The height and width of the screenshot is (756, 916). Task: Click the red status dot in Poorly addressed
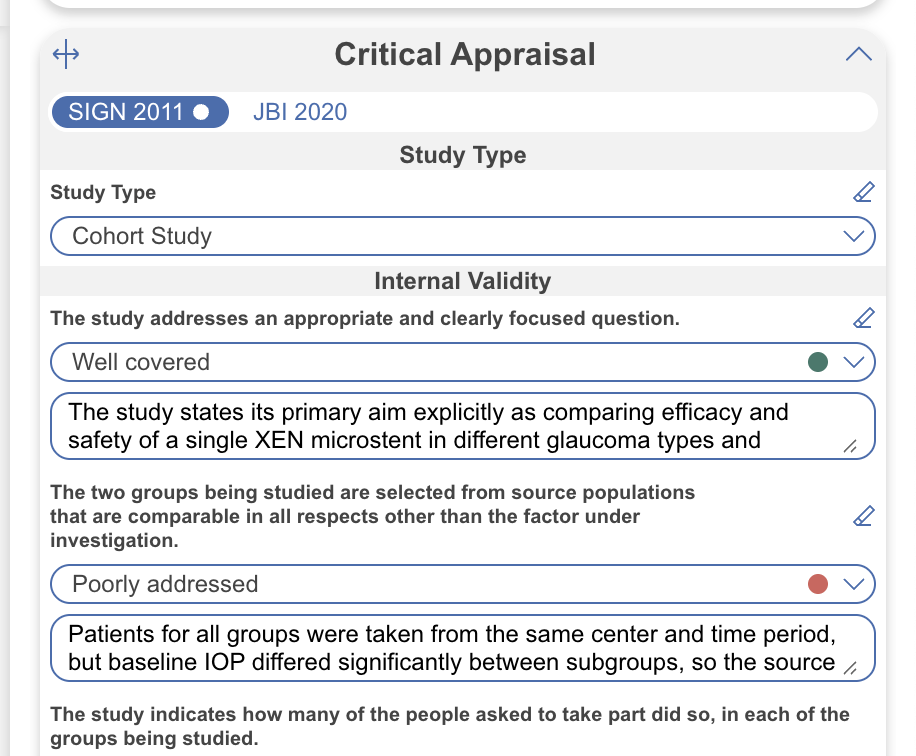[817, 584]
